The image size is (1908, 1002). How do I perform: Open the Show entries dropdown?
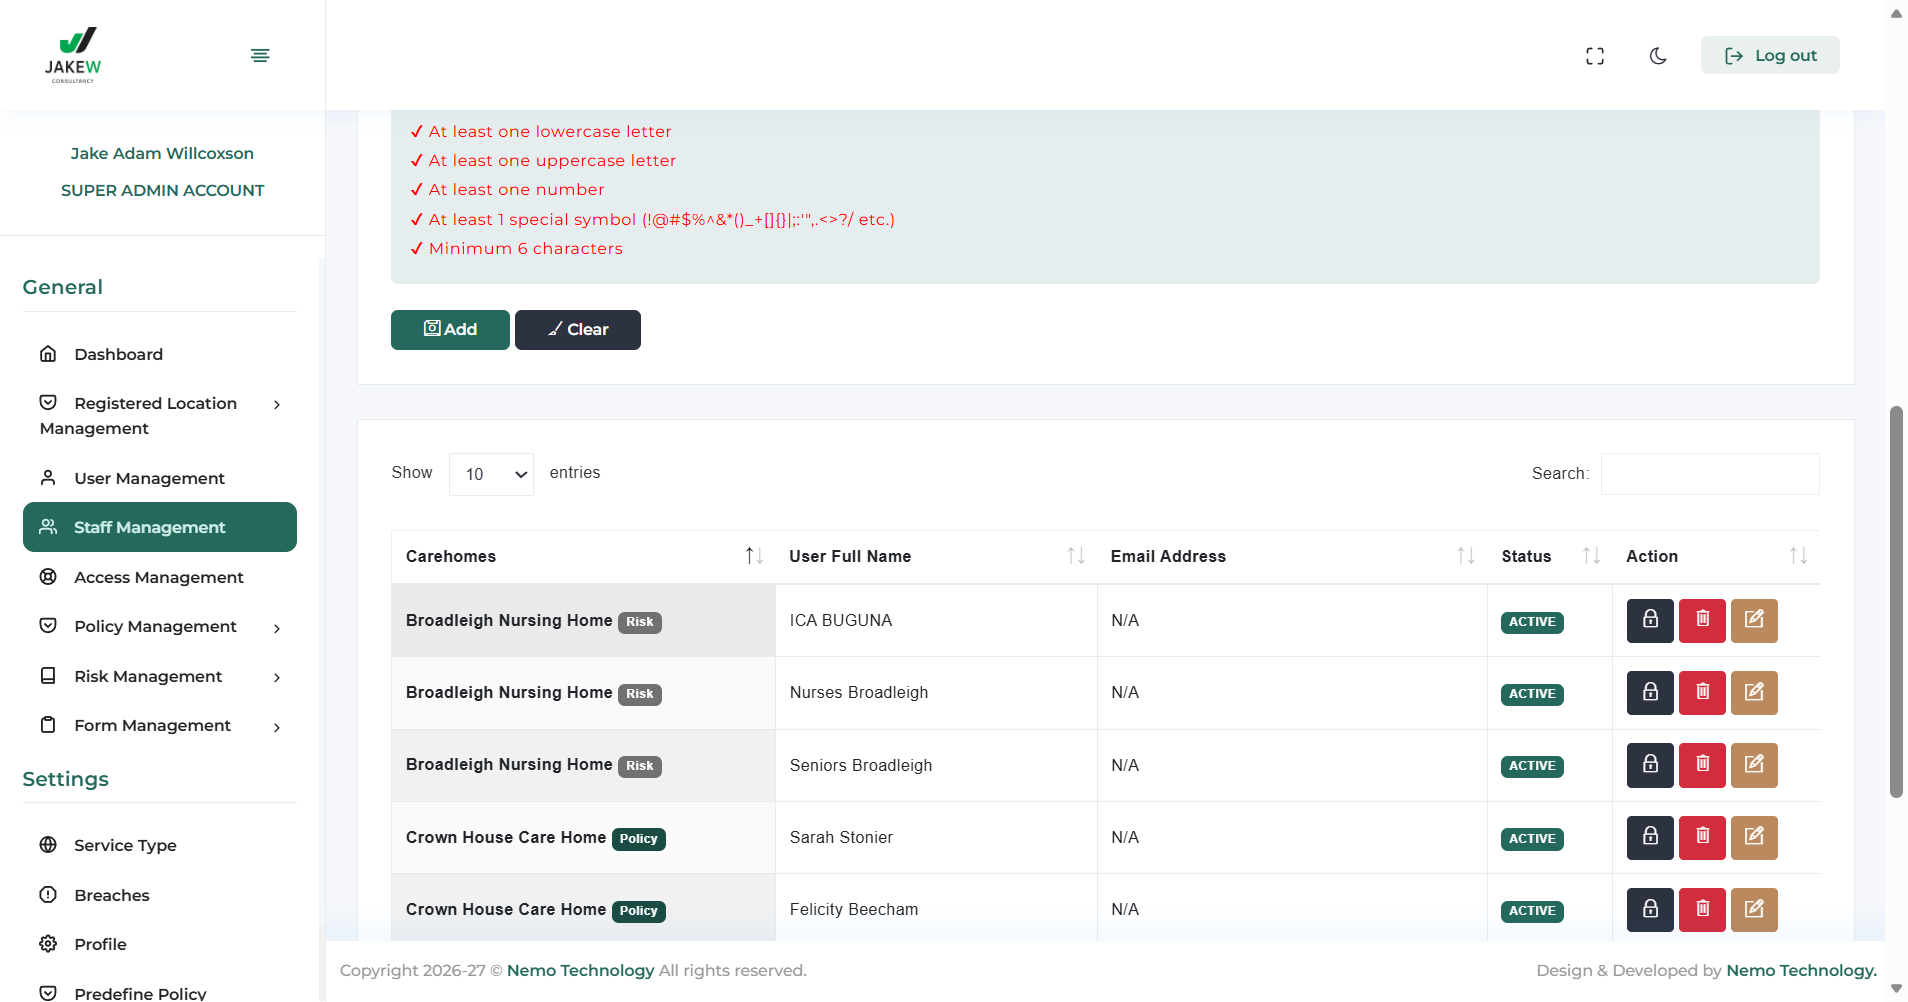[x=491, y=474]
